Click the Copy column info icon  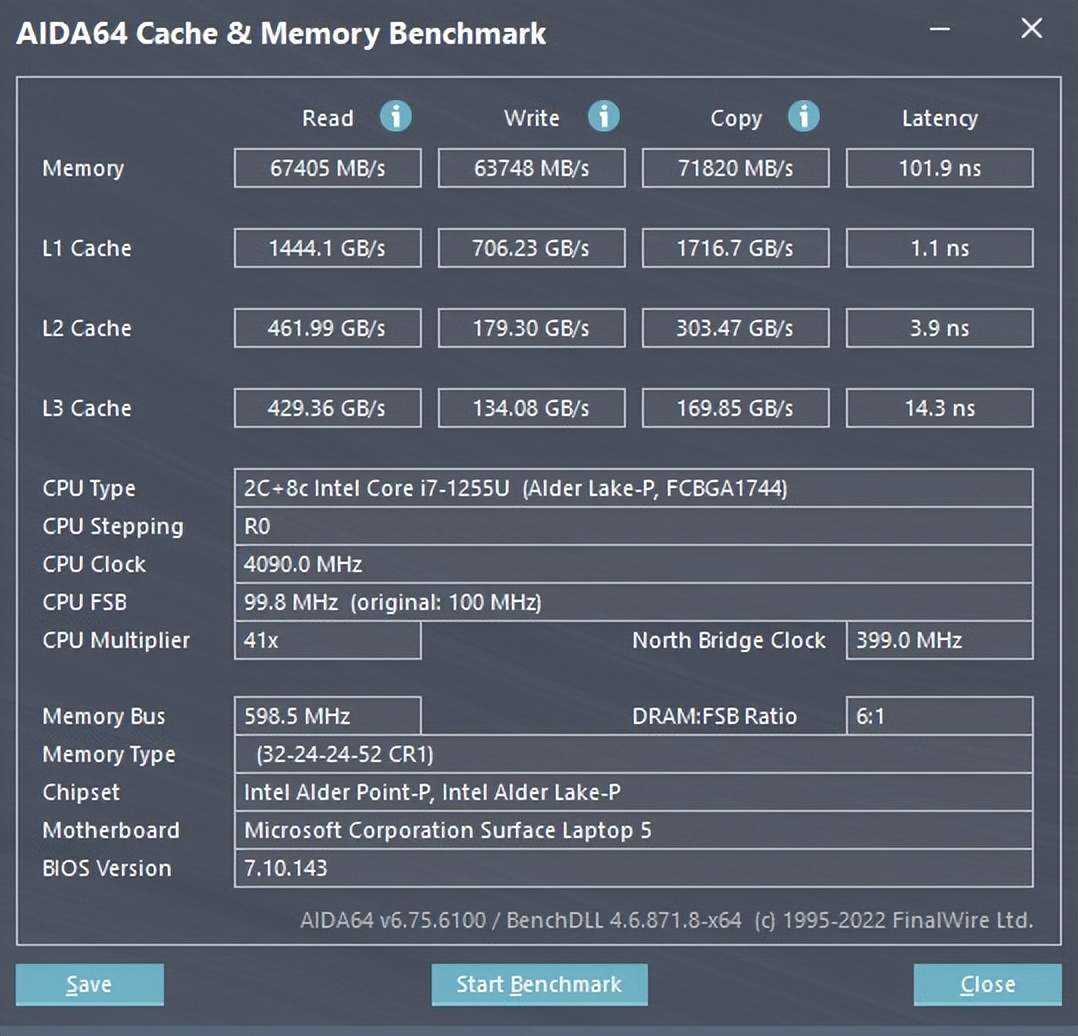coord(804,117)
